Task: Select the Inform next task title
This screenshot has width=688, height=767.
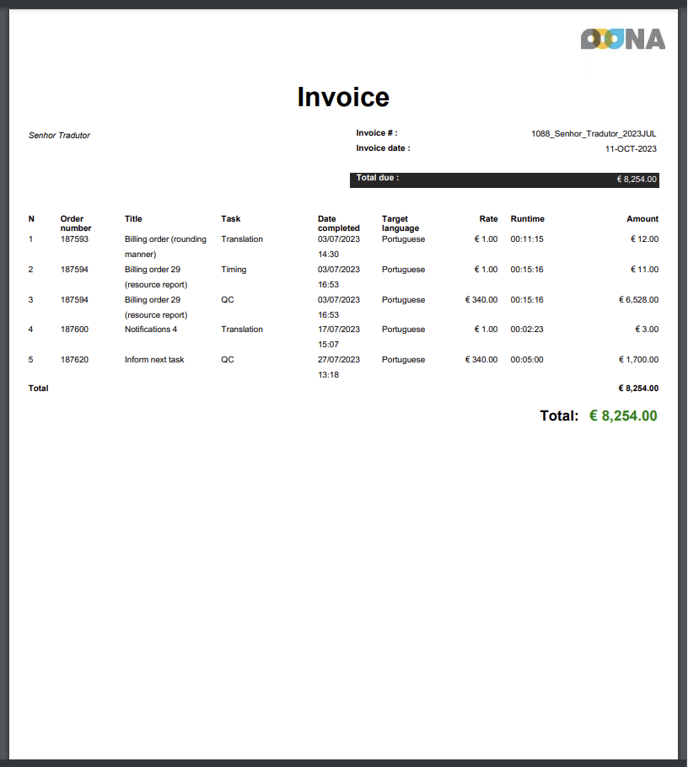Action: (x=154, y=359)
